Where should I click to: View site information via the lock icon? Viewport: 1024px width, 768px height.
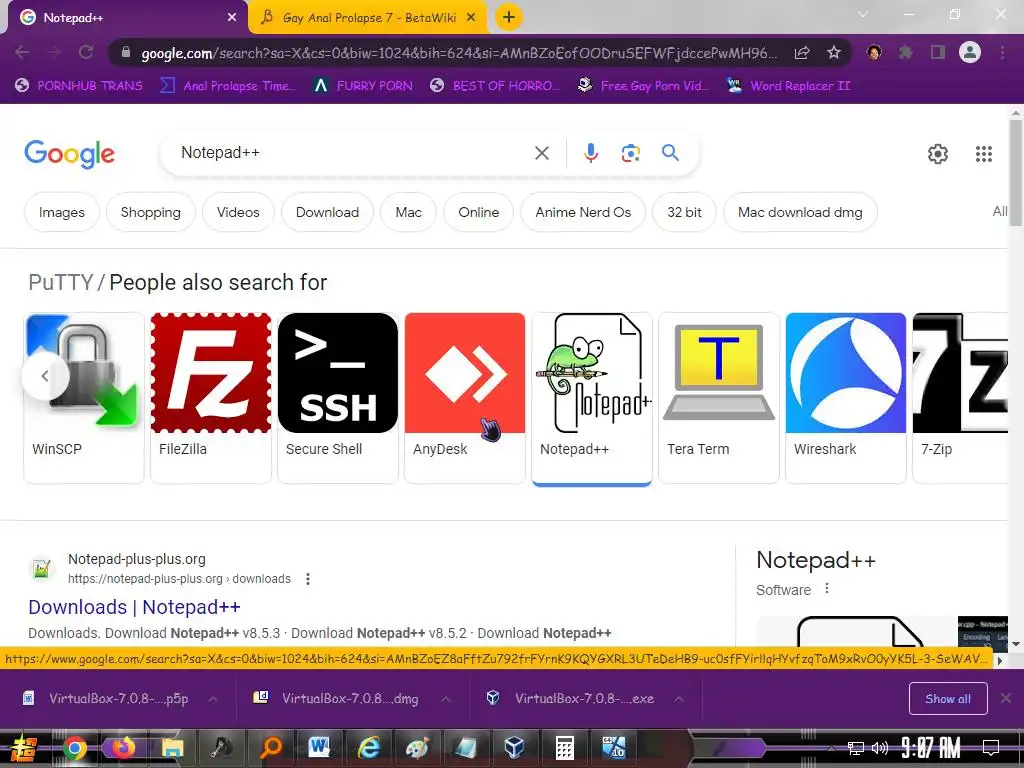126,53
